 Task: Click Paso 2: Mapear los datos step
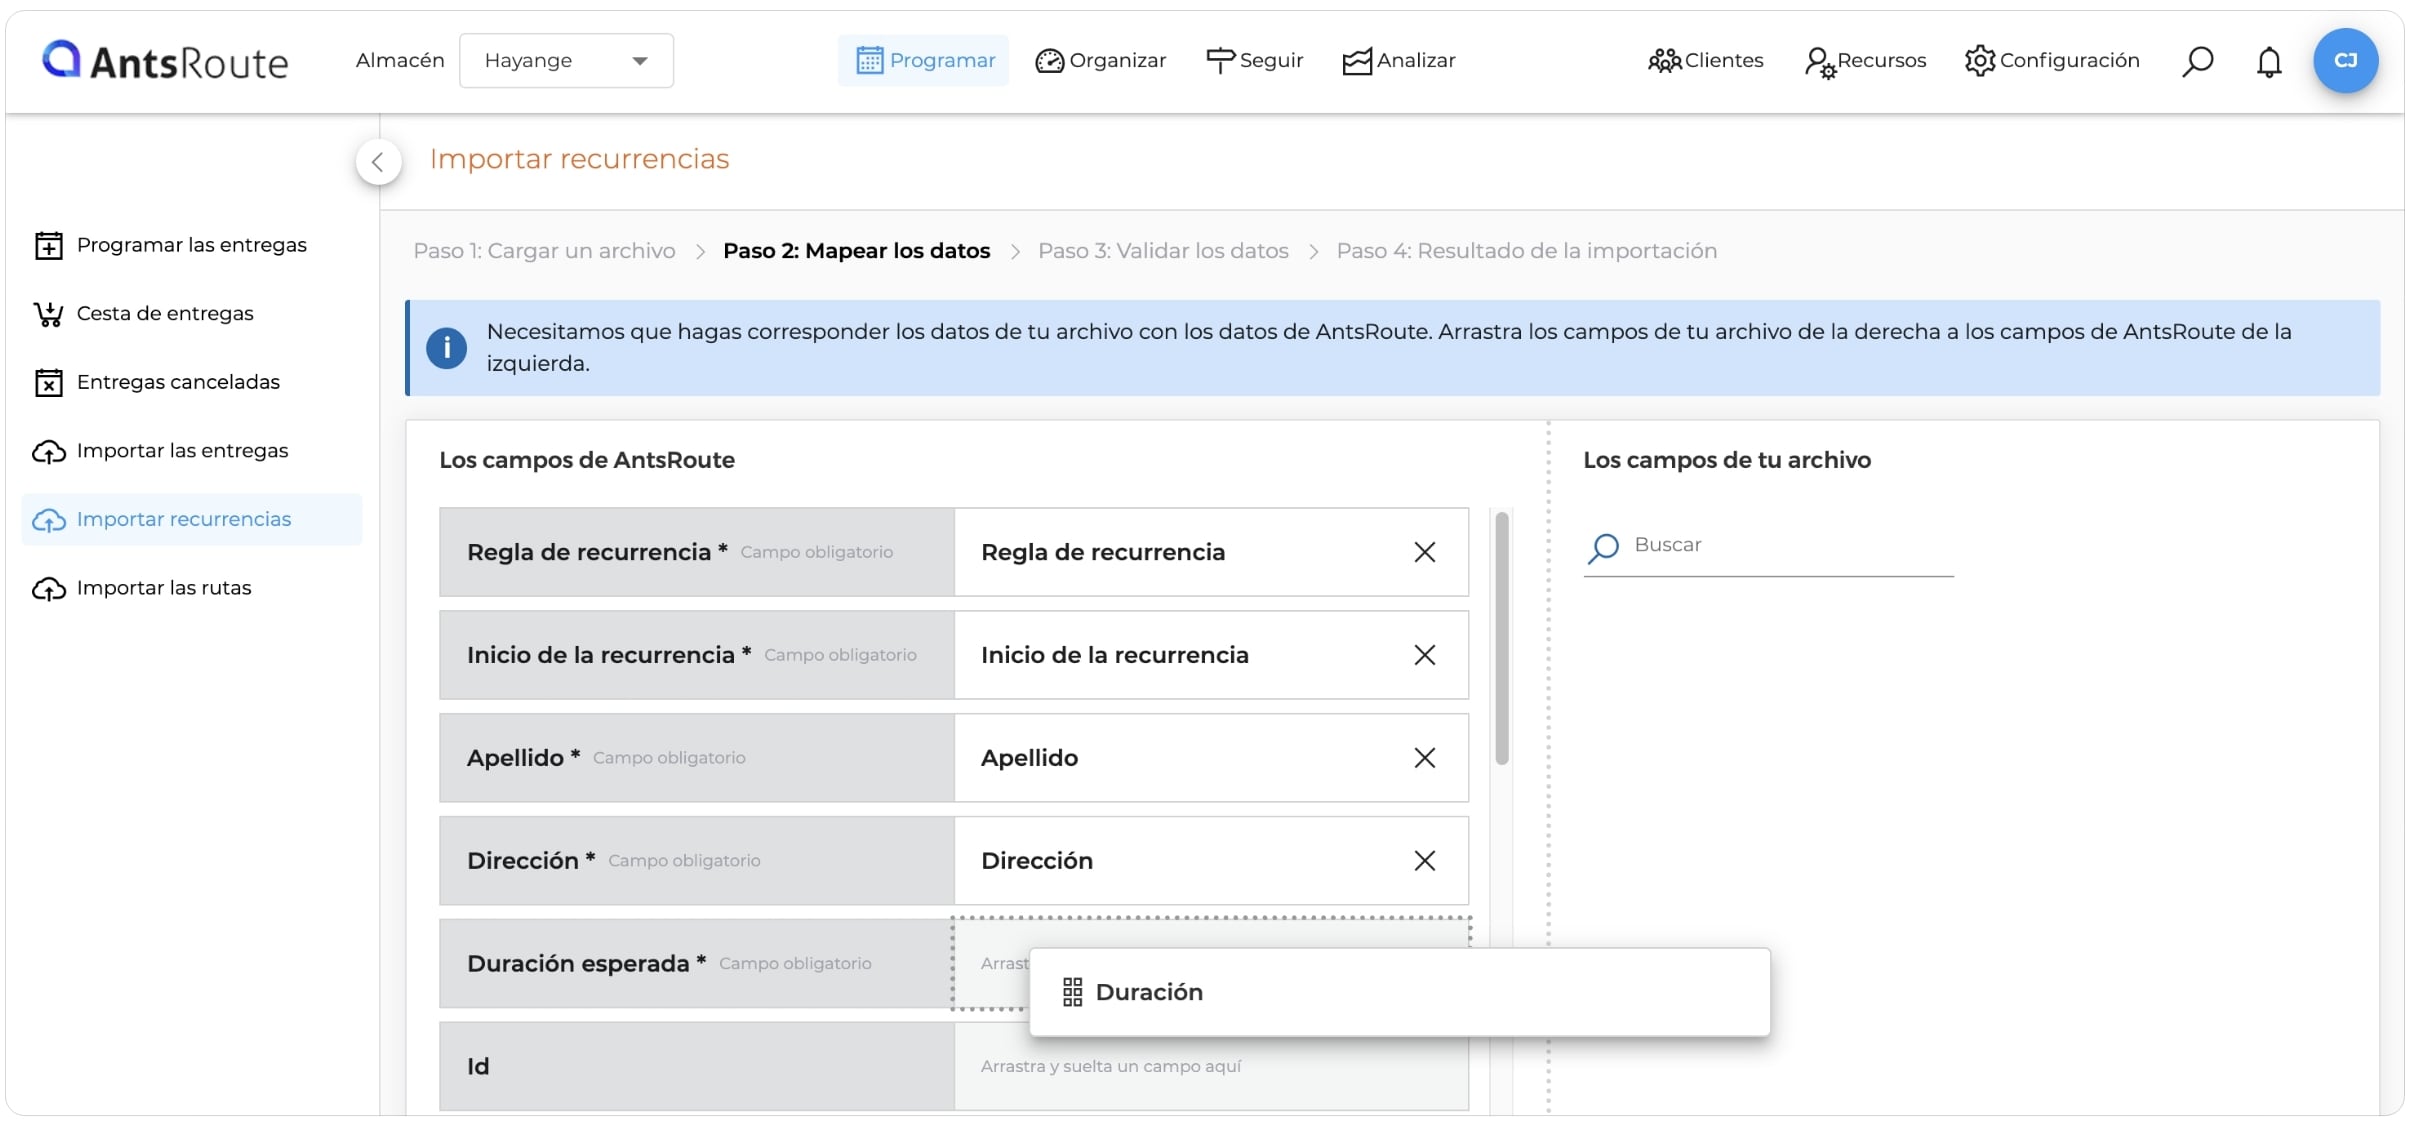tap(857, 251)
